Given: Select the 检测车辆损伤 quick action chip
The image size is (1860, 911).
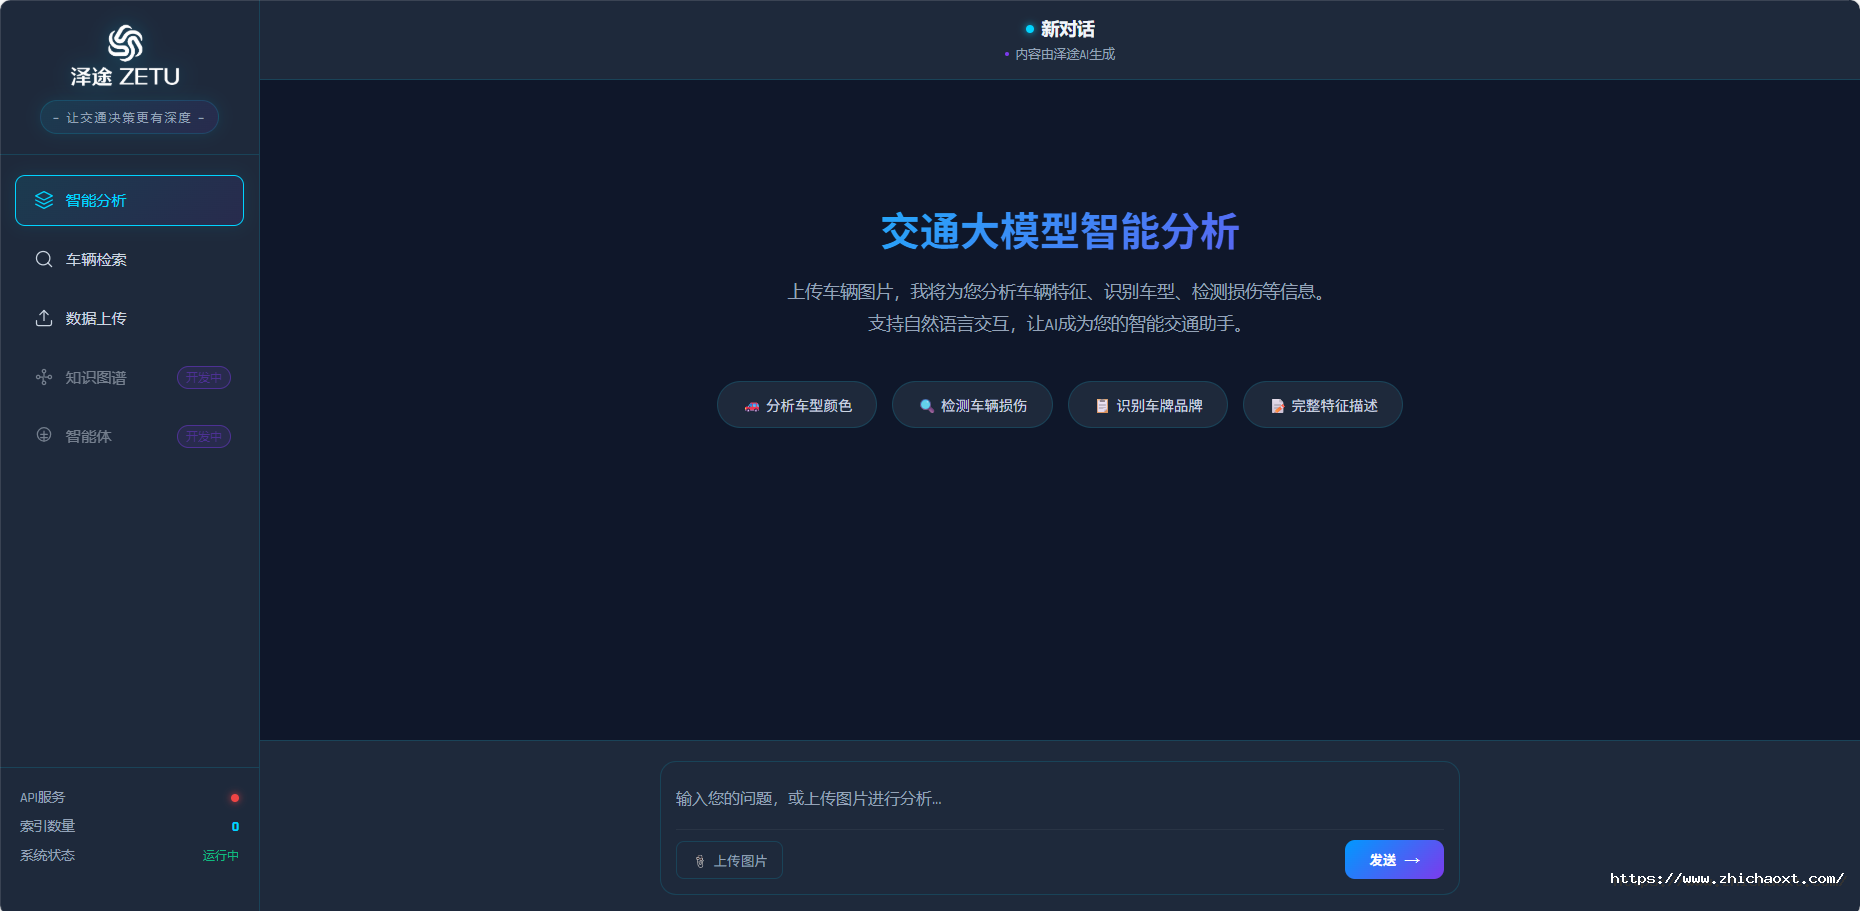Looking at the screenshot, I should point(971,405).
